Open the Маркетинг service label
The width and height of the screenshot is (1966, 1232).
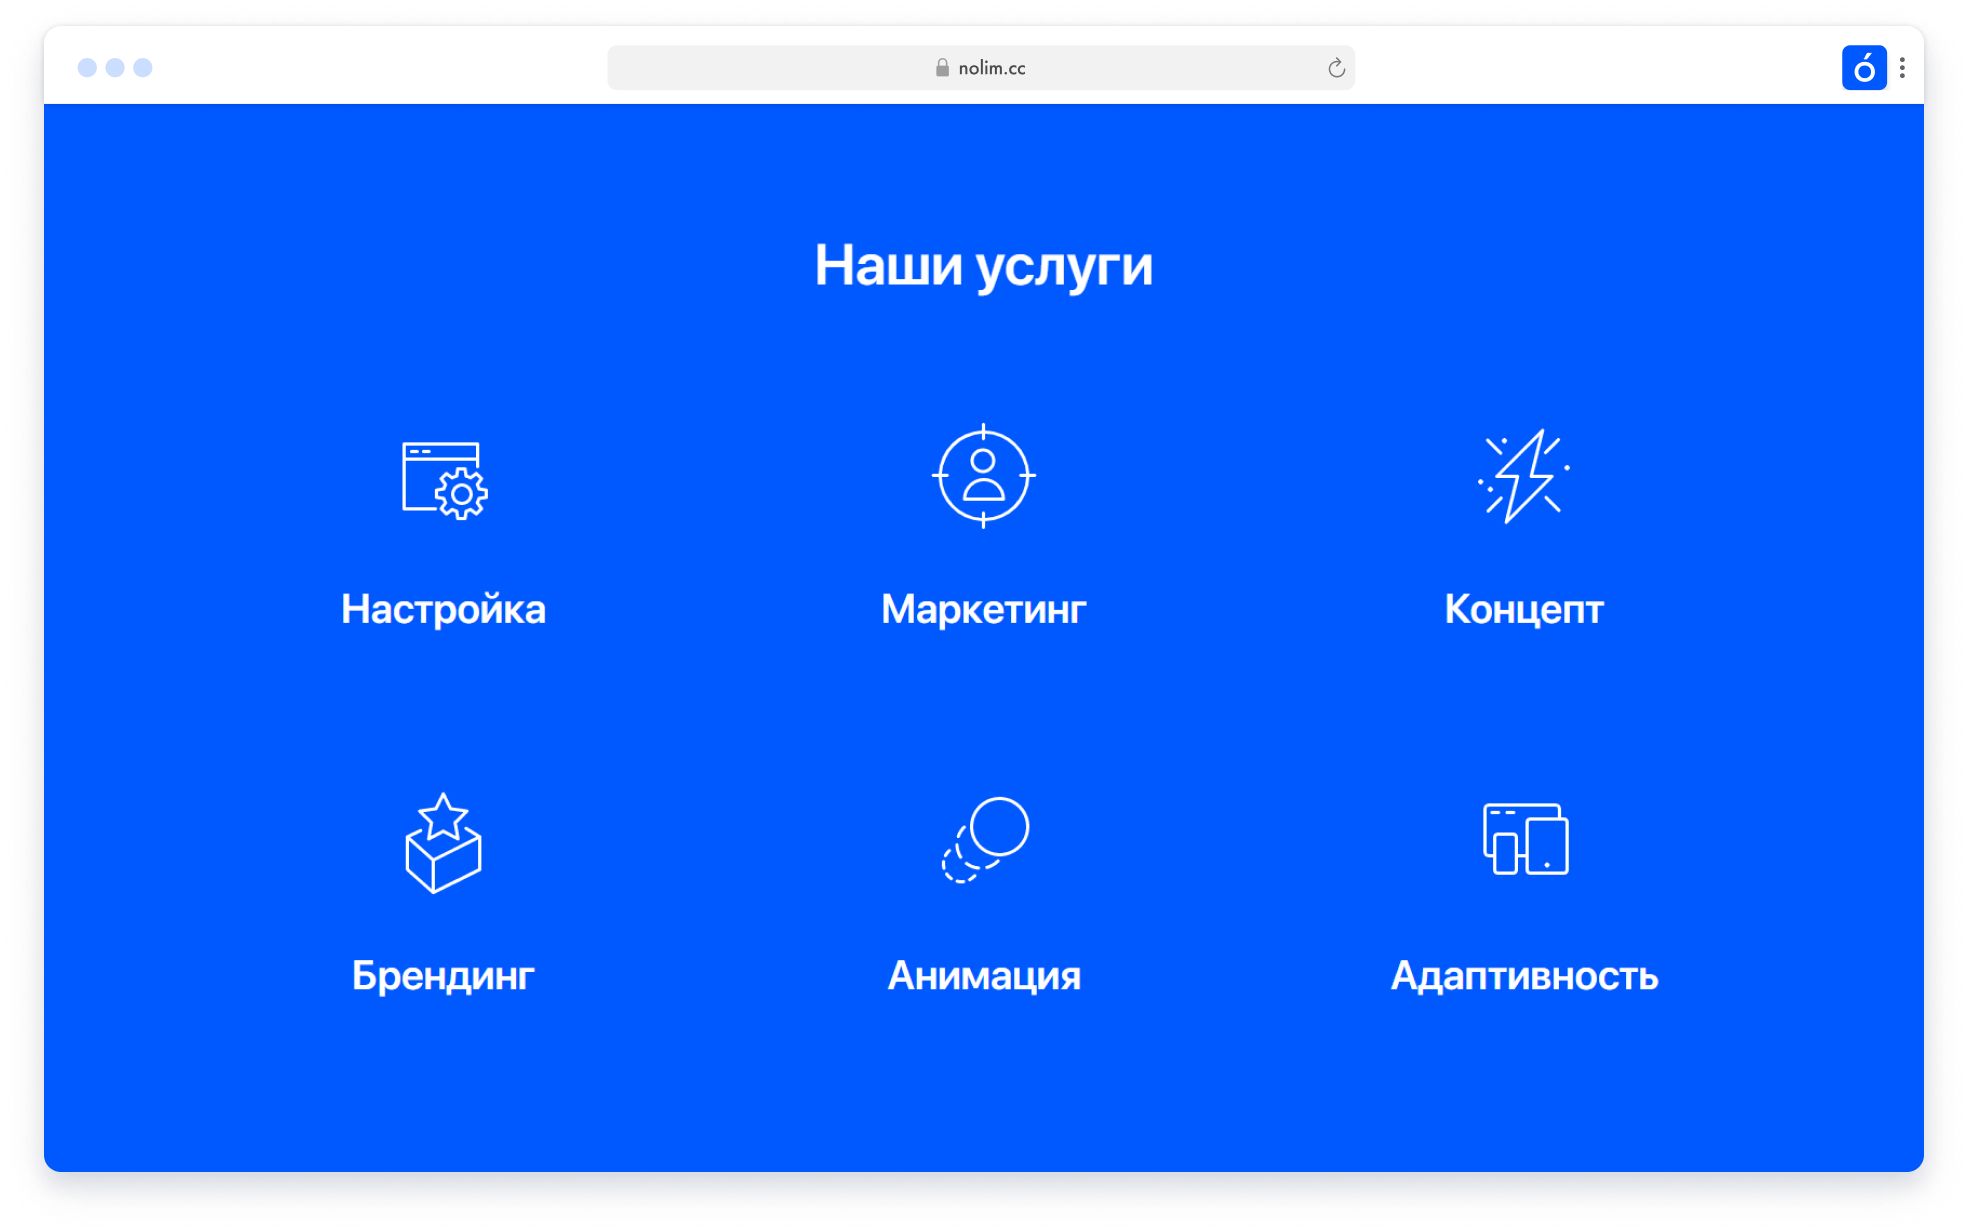tap(983, 609)
